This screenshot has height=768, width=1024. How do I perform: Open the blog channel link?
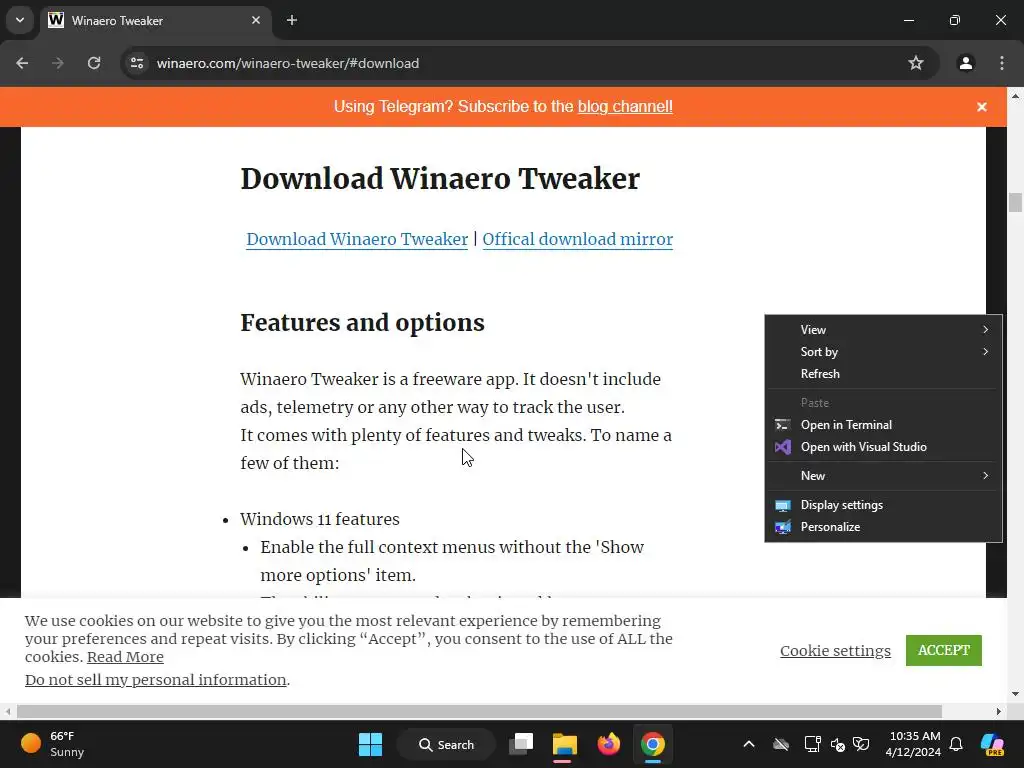coord(625,106)
